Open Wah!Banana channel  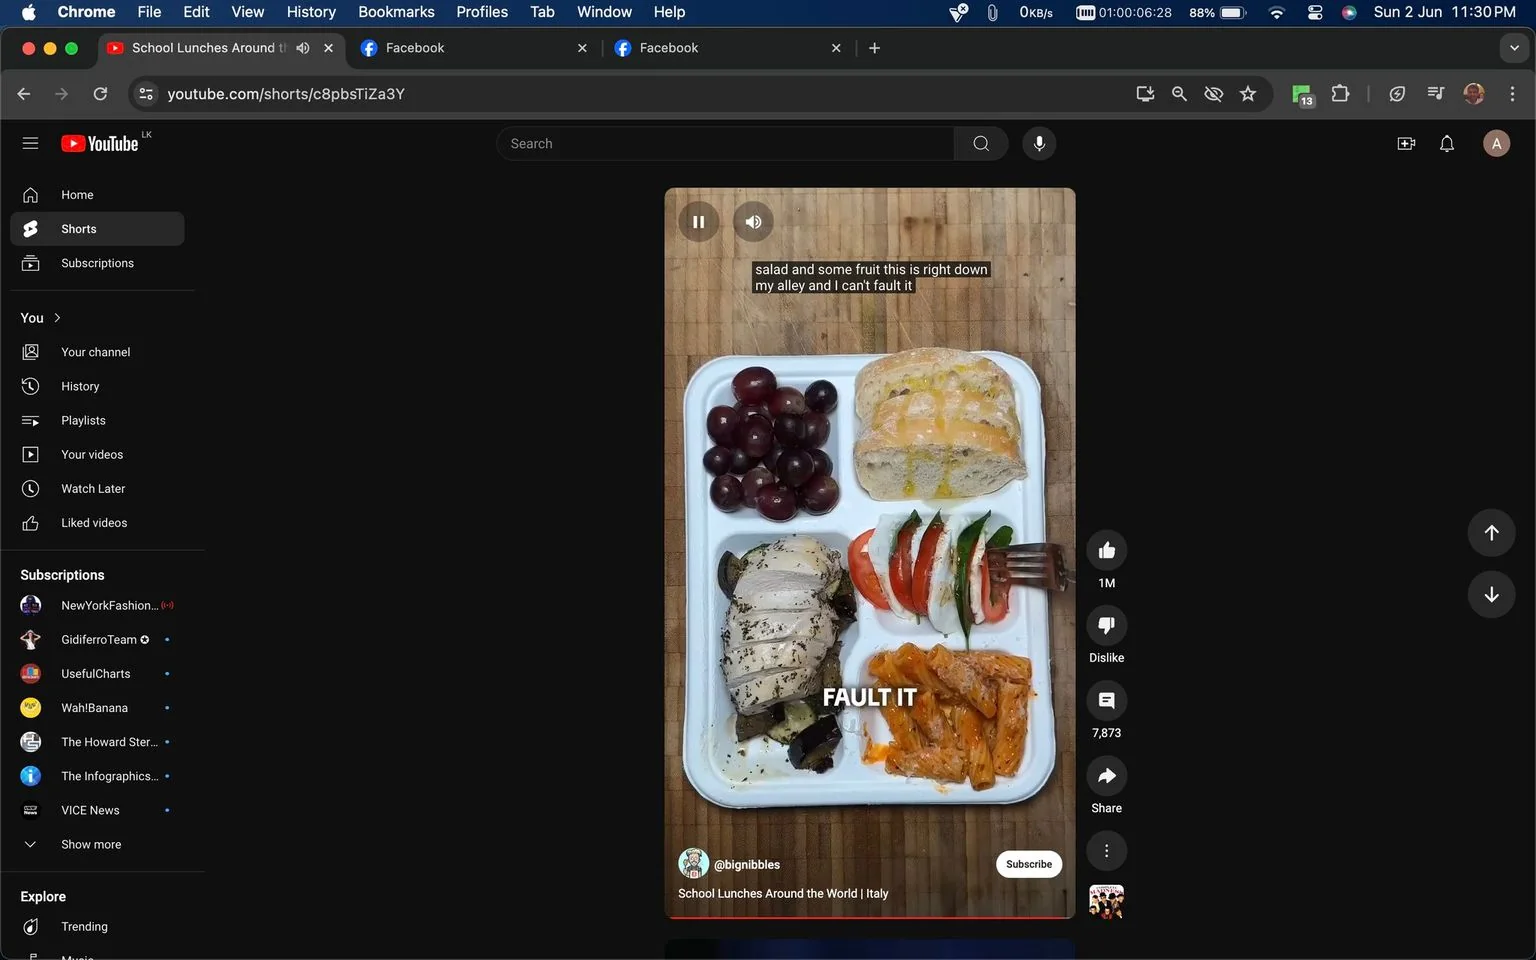coord(97,707)
